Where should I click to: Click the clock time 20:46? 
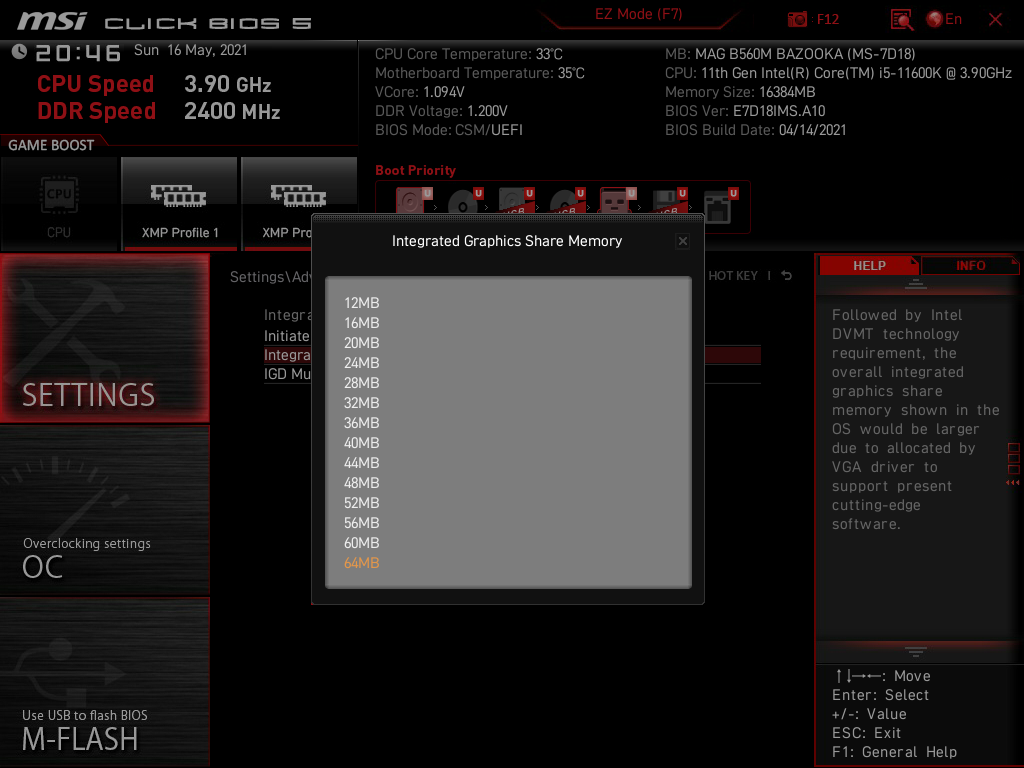[78, 53]
